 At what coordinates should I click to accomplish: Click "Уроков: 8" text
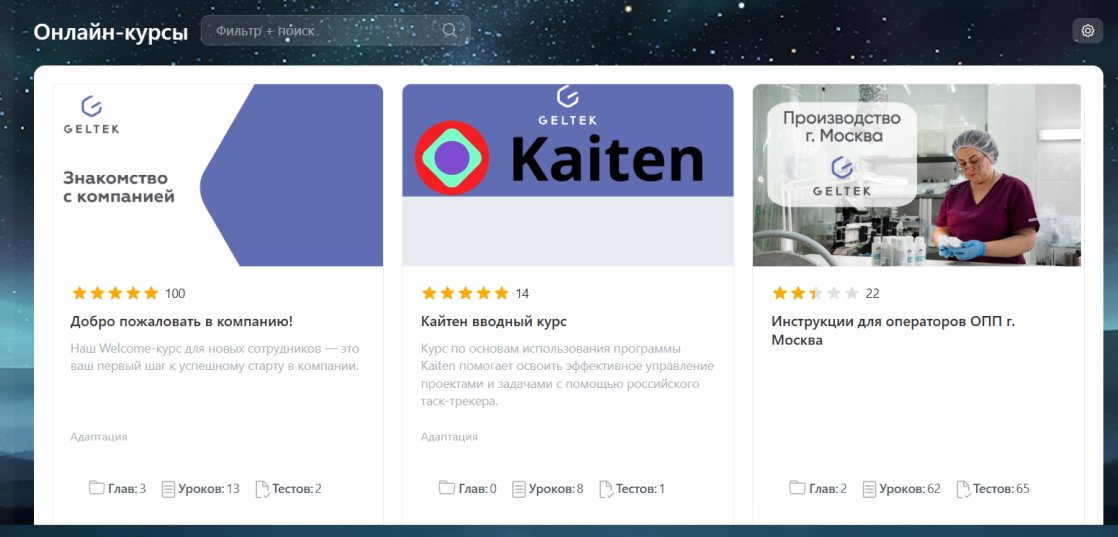pyautogui.click(x=556, y=489)
